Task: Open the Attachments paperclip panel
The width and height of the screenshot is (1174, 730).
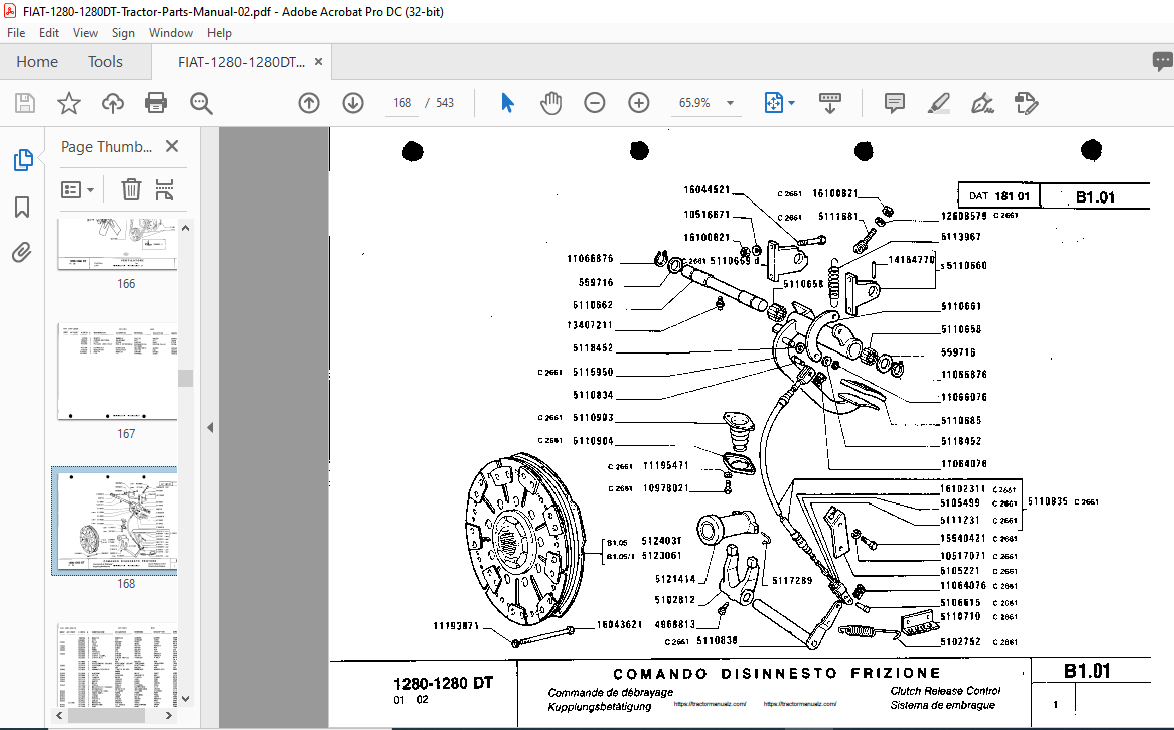Action: [22, 253]
